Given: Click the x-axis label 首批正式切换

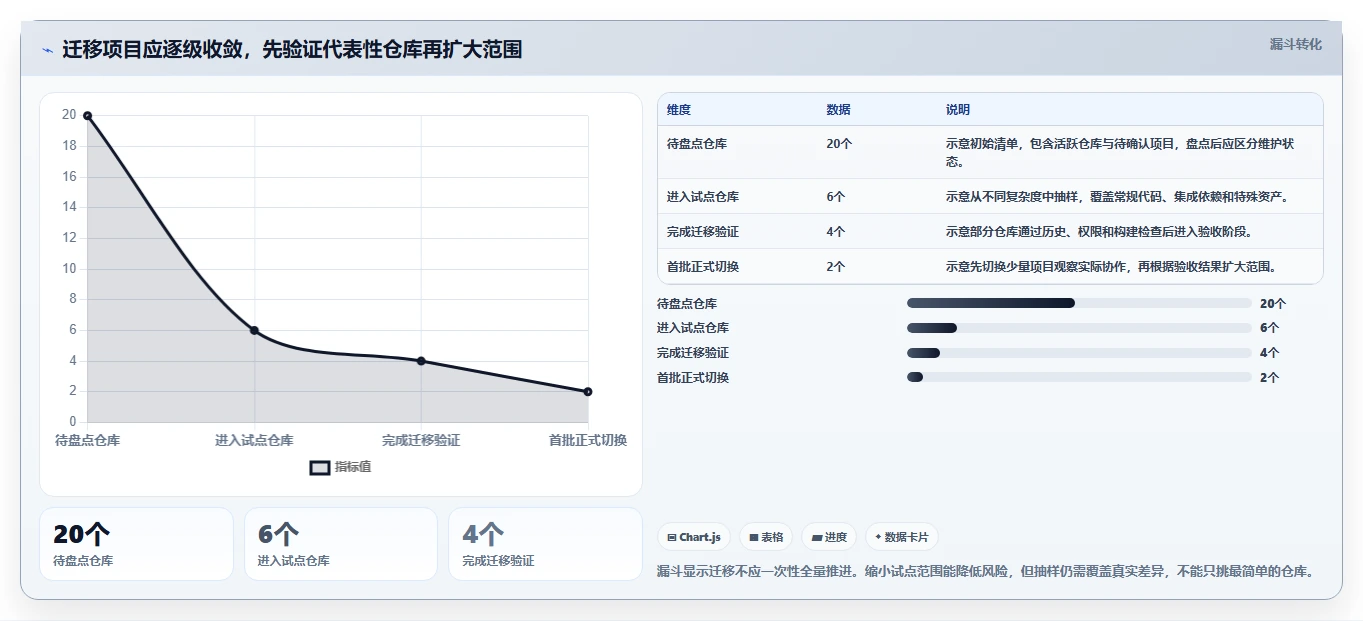Looking at the screenshot, I should tap(588, 440).
